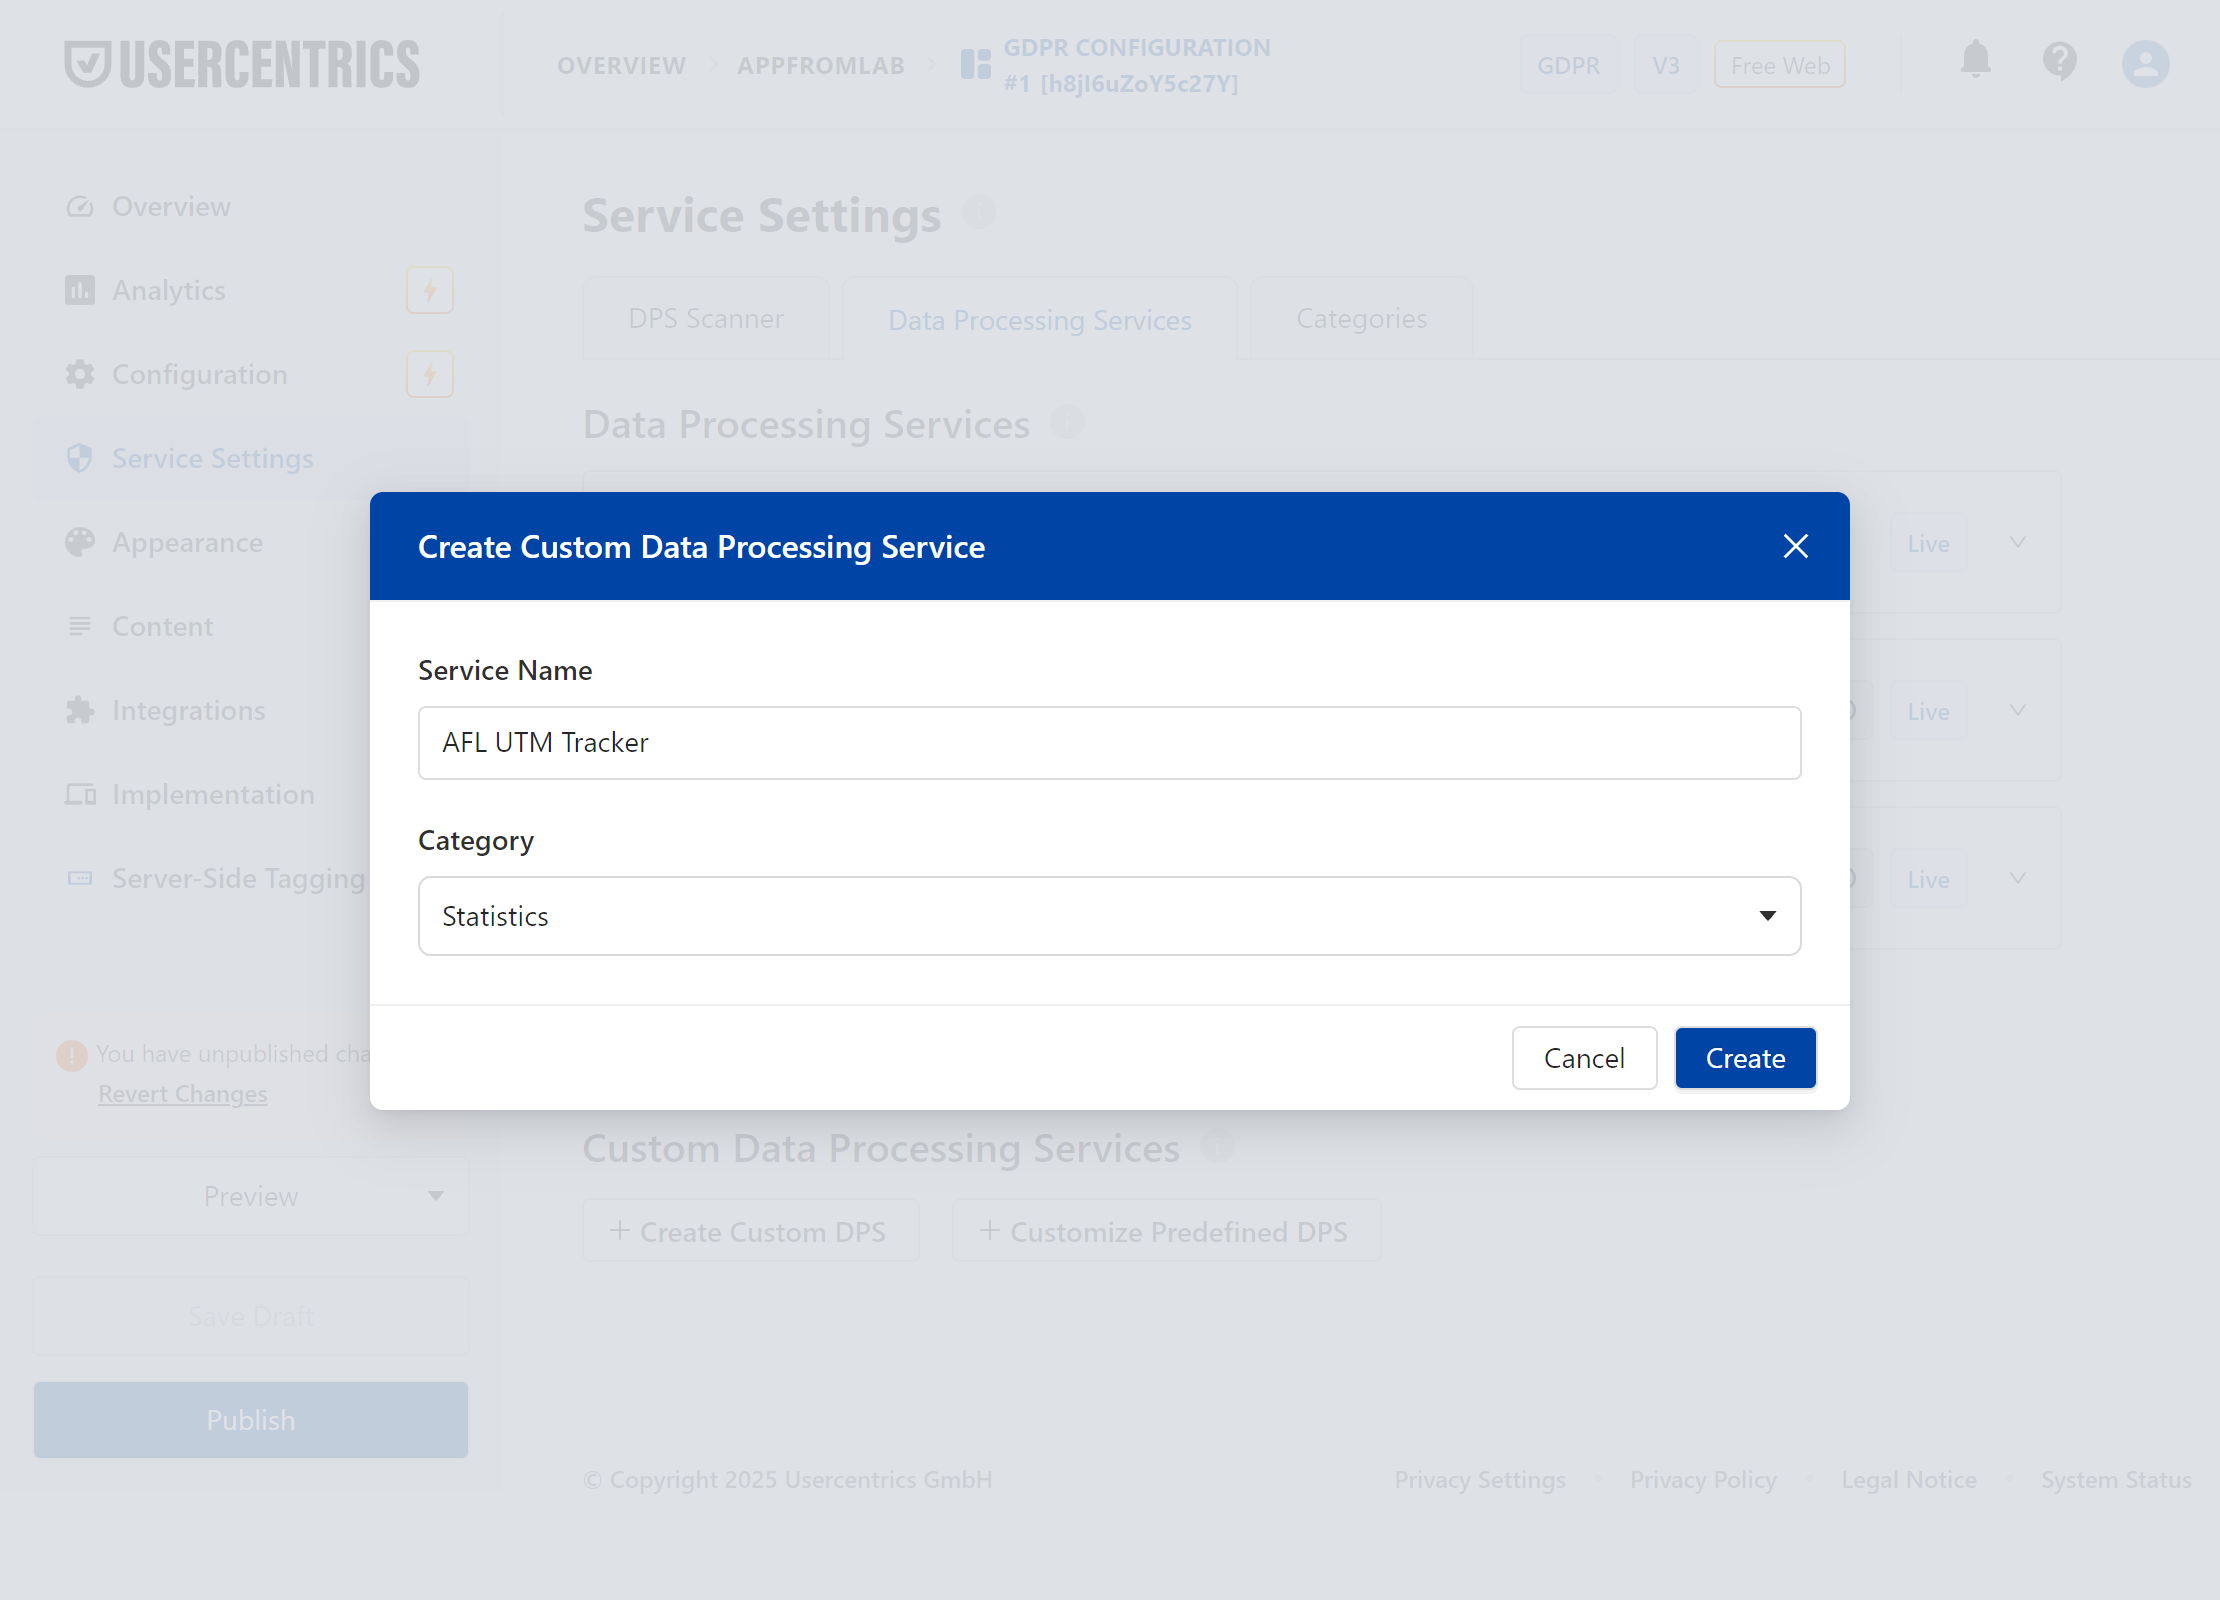Click the info icon next to Custom Data Processing Services
This screenshot has width=2220, height=1600.
tap(1217, 1146)
